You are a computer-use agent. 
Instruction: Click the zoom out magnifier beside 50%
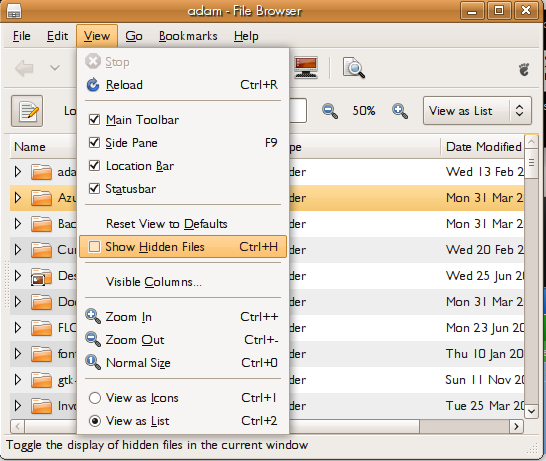(329, 111)
